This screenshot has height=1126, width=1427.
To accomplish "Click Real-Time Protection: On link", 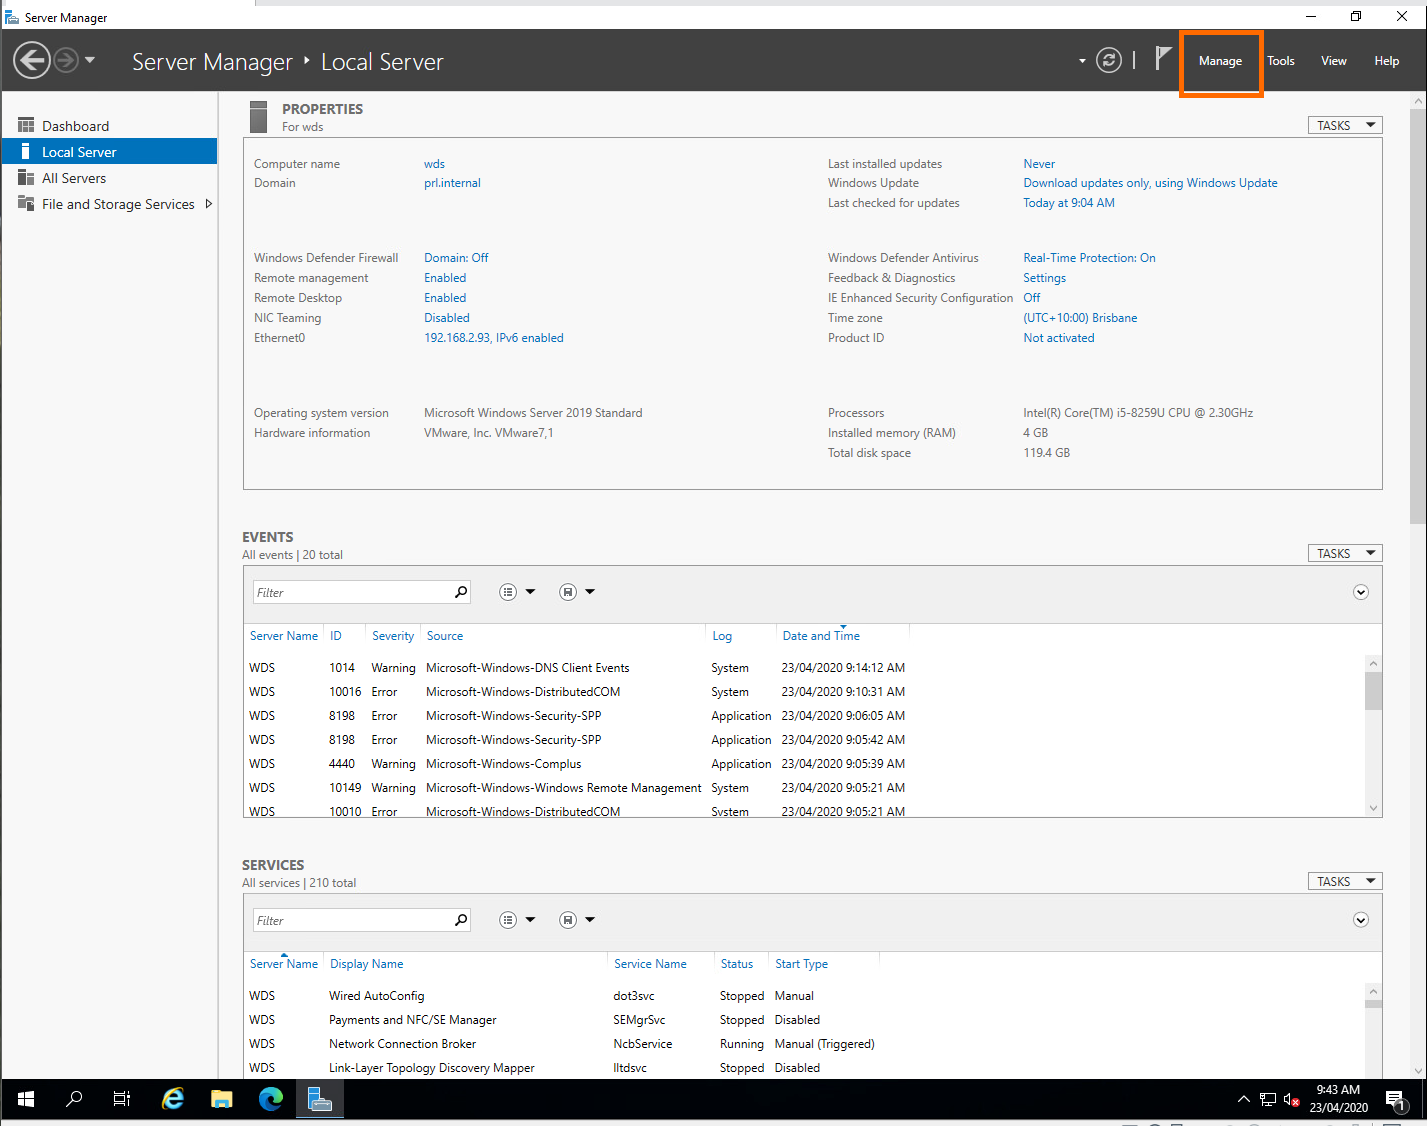I will click(1089, 258).
